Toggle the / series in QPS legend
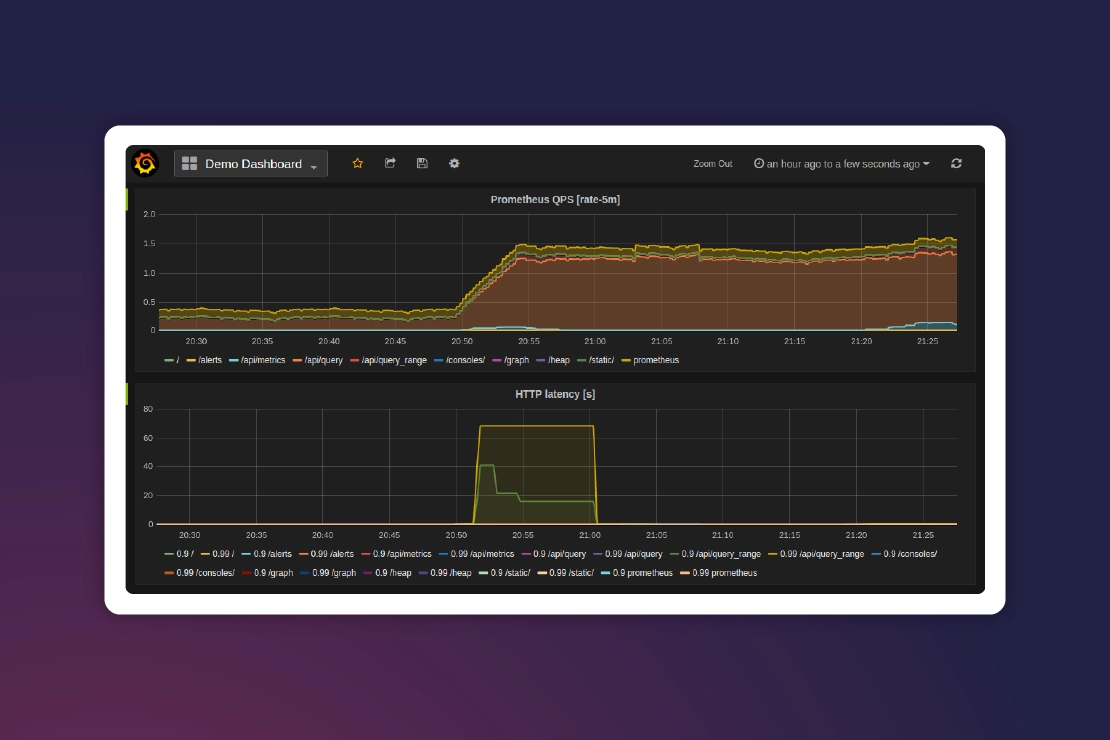The width and height of the screenshot is (1110, 740). pyautogui.click(x=172, y=360)
